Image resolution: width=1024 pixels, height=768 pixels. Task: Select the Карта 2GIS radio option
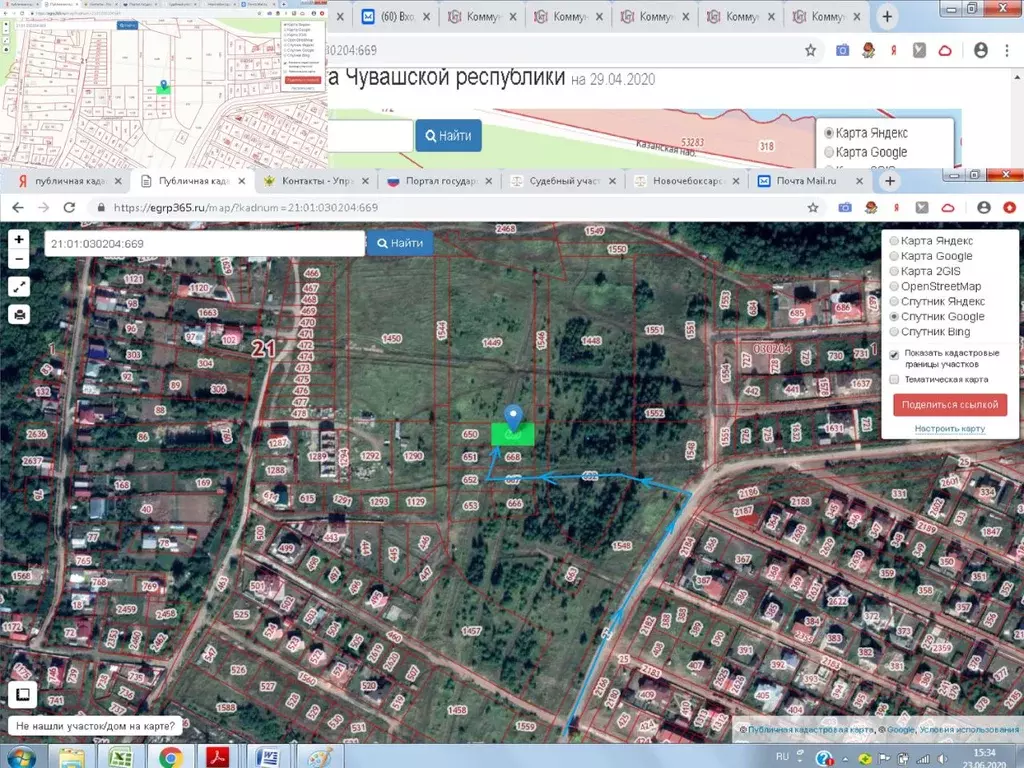(894, 271)
